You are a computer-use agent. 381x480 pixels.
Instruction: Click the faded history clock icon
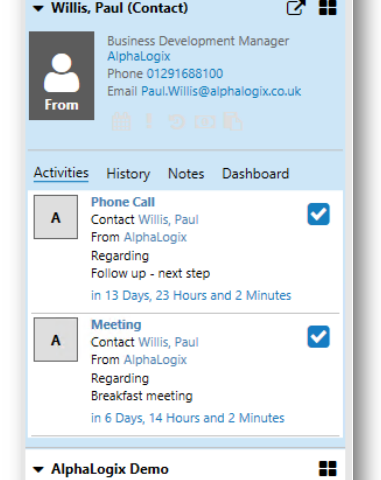tap(177, 122)
